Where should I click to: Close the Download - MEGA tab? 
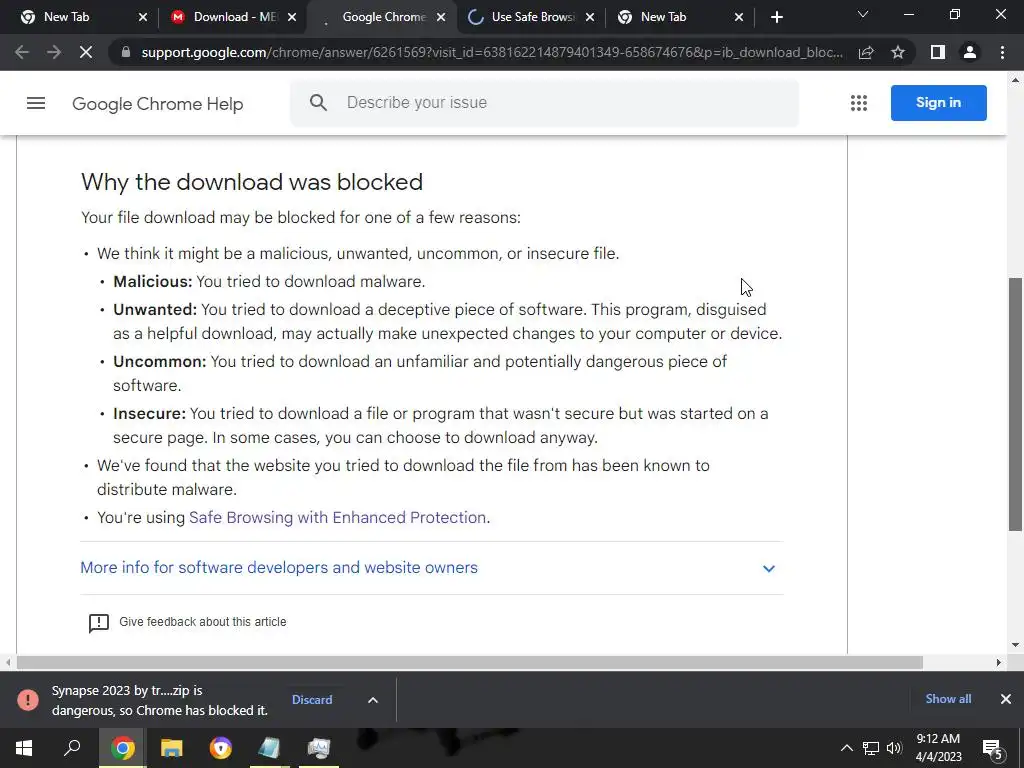[292, 17]
